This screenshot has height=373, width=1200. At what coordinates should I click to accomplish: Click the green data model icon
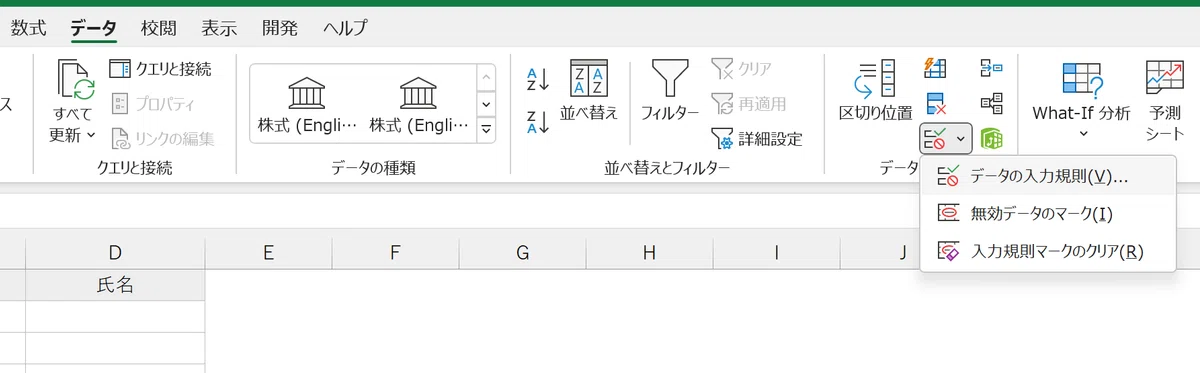991,138
